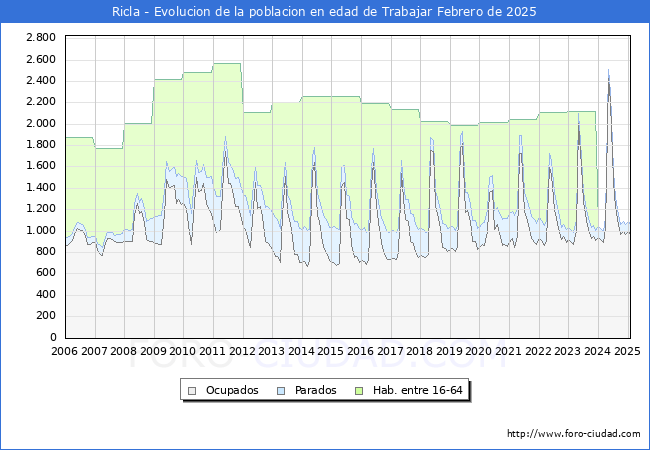Click the 2014 x-axis label
Screen dimensions: 650x450
pos(301,351)
